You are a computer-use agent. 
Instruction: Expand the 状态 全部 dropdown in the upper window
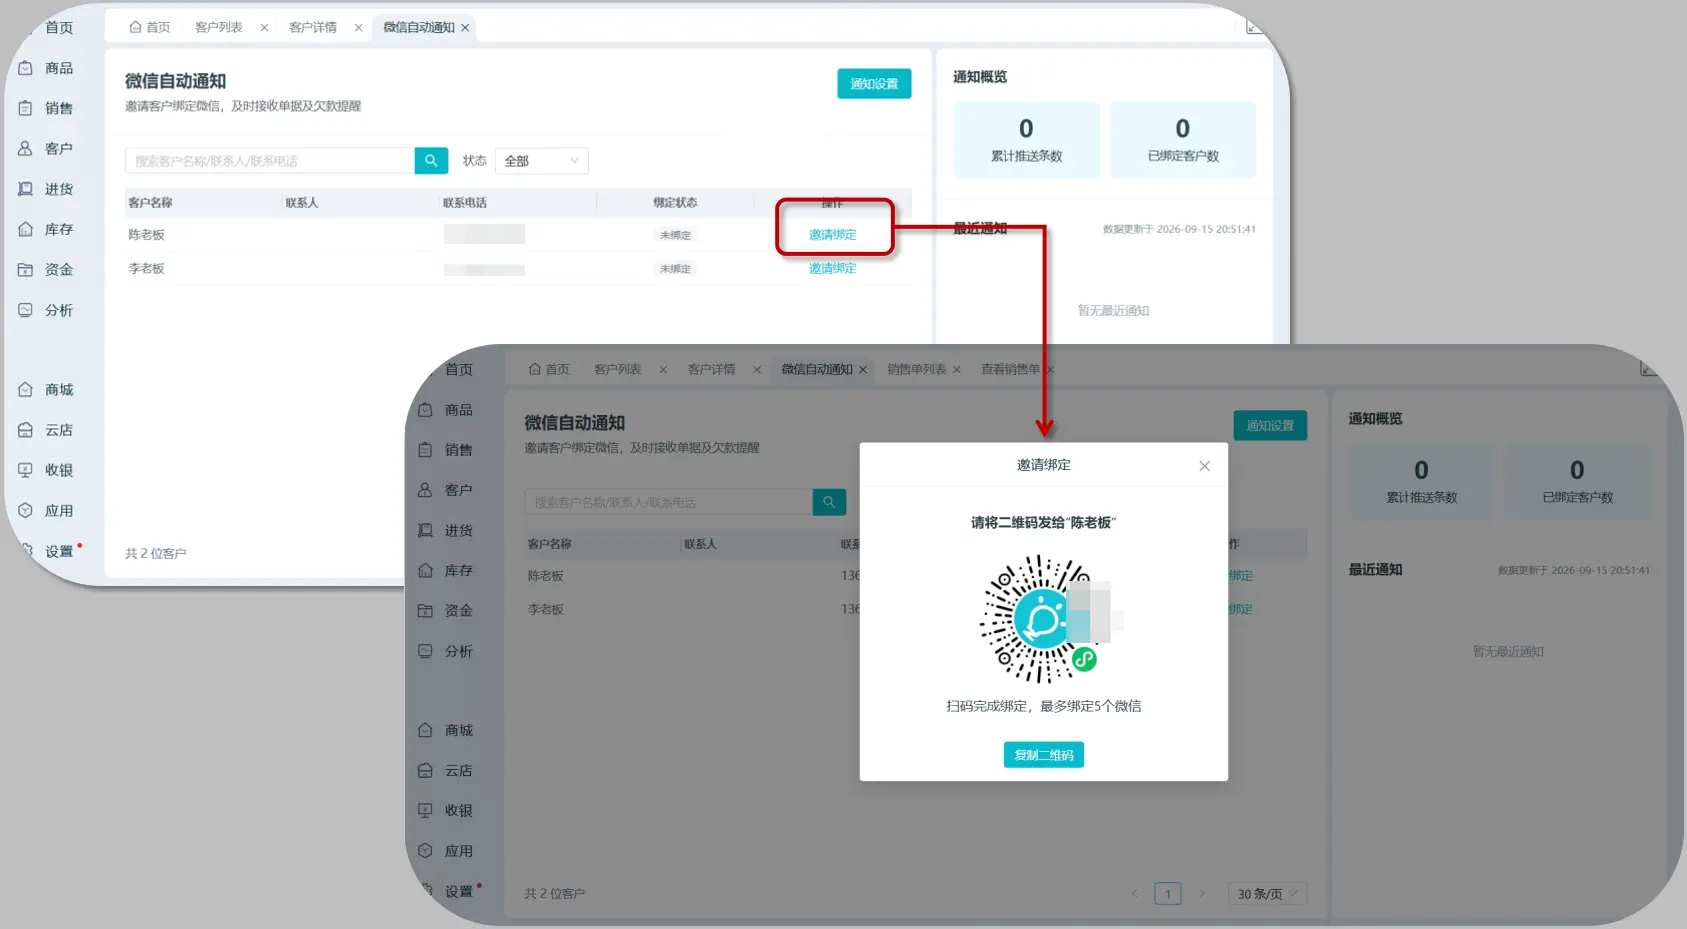point(541,161)
